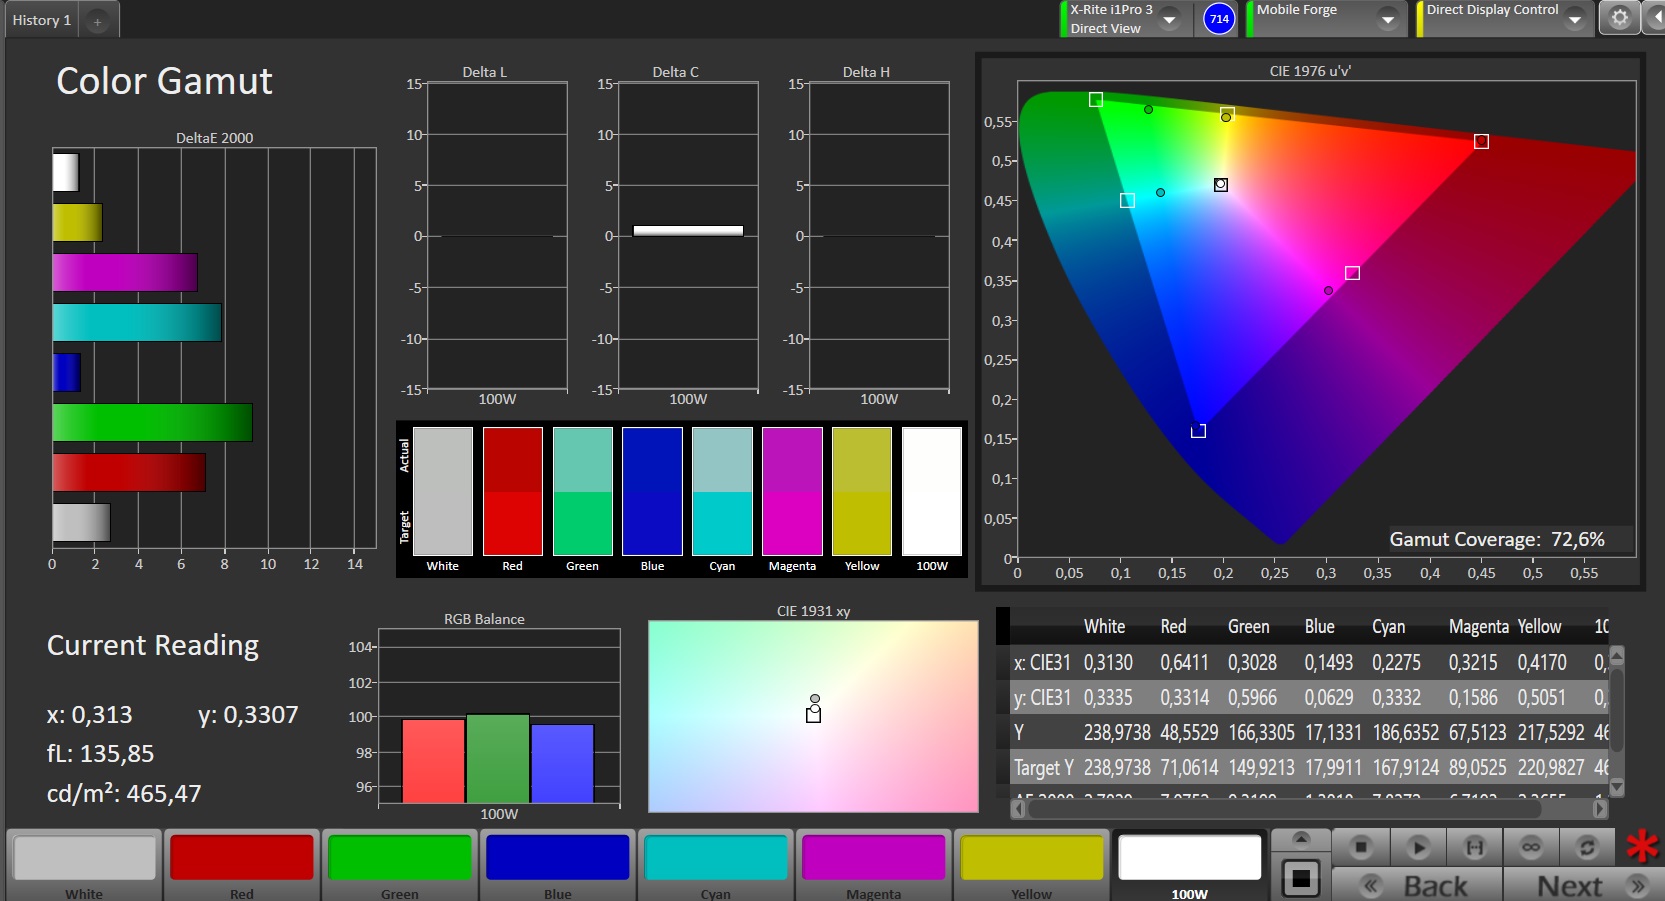Open the settings gear
Image resolution: width=1665 pixels, height=901 pixels.
(1620, 18)
